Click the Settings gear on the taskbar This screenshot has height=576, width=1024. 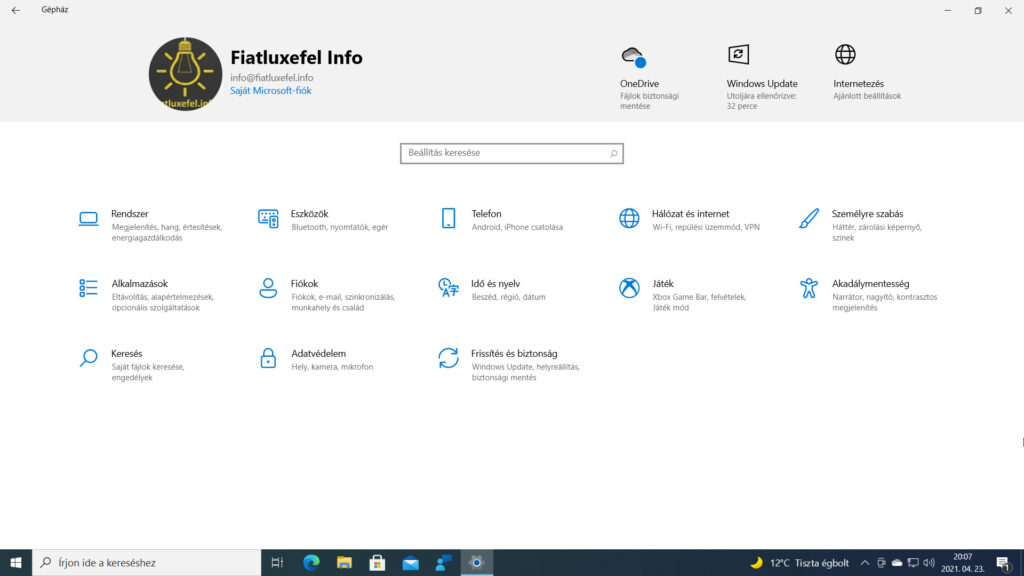click(x=477, y=562)
